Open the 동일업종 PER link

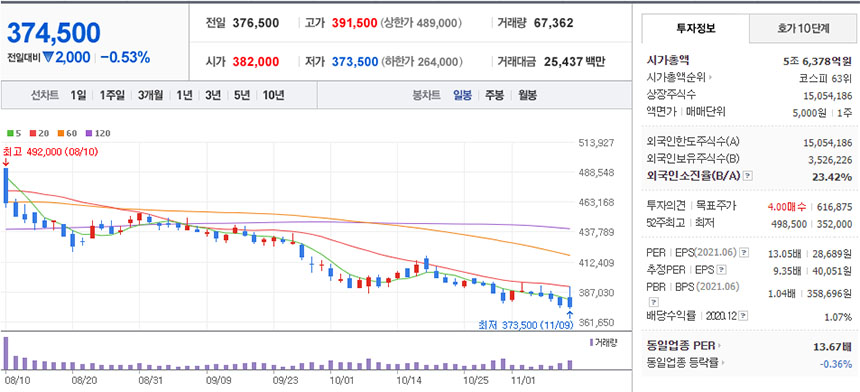pyautogui.click(x=681, y=346)
